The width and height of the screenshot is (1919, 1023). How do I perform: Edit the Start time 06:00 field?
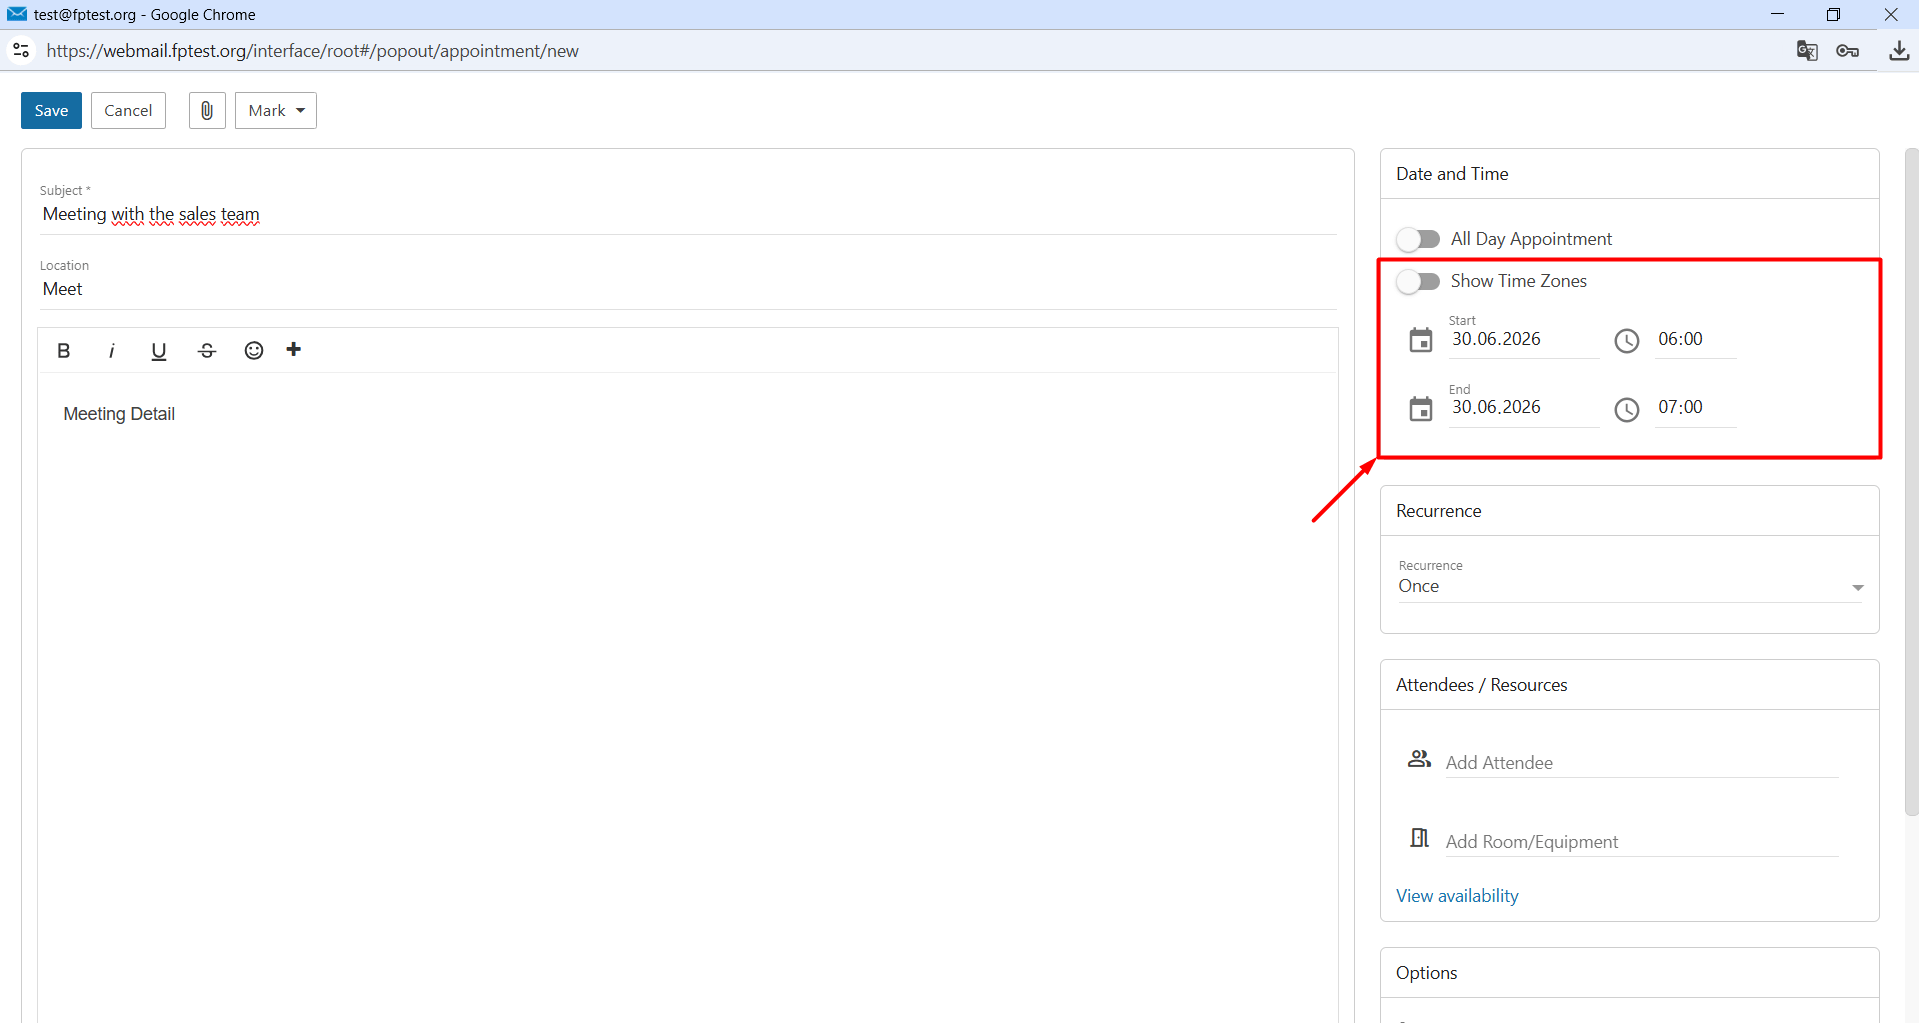(x=1695, y=340)
